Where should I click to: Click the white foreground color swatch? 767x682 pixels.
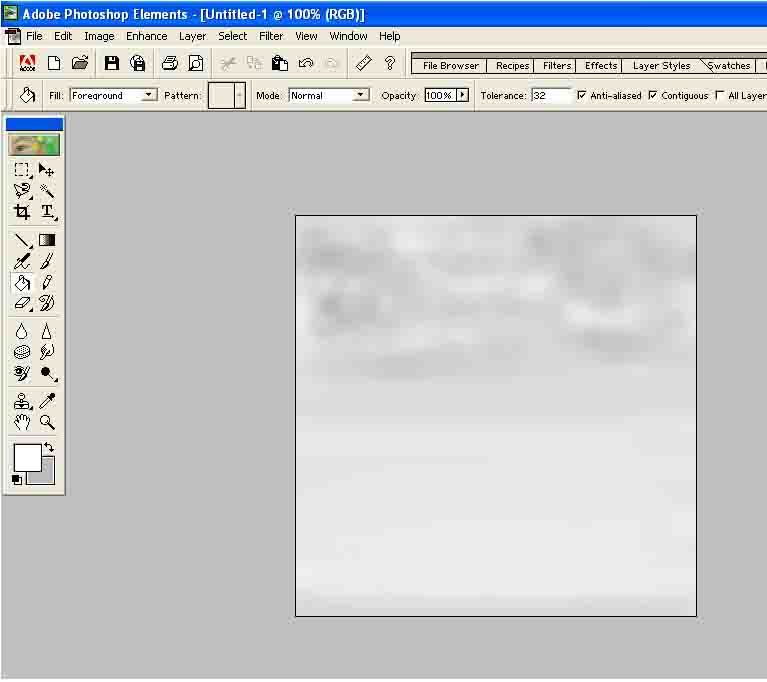pyautogui.click(x=27, y=458)
